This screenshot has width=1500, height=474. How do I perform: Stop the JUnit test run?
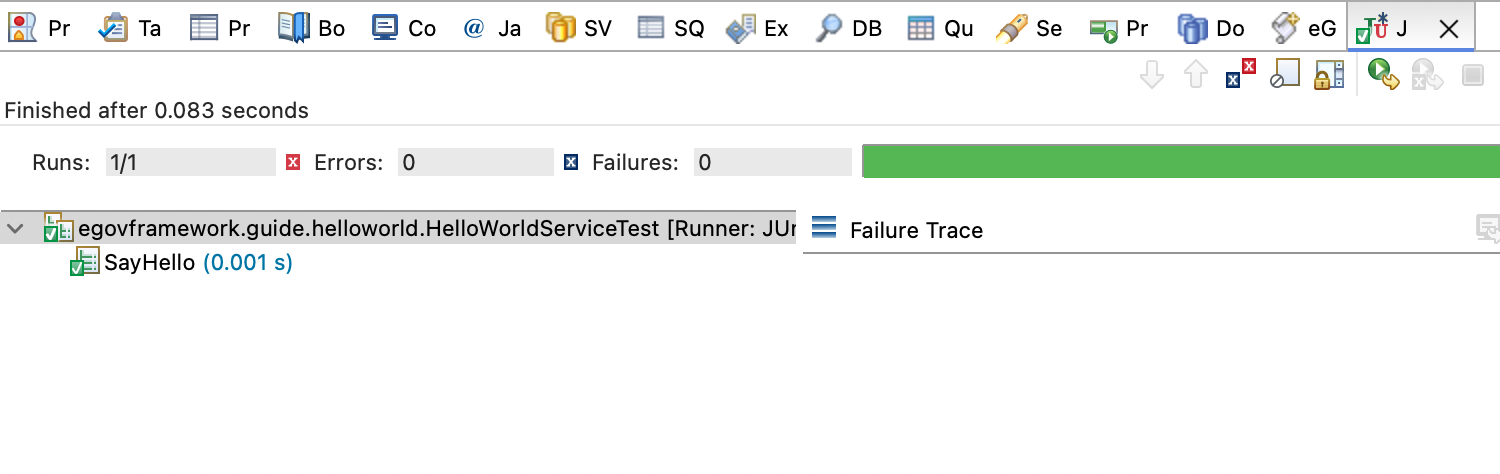point(1473,75)
